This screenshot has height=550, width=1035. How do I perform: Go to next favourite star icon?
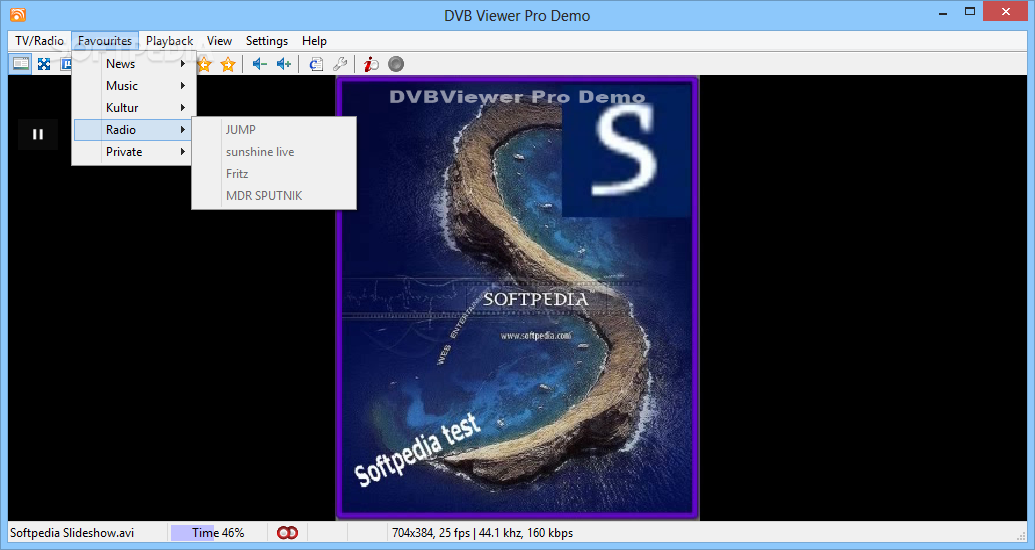[228, 64]
